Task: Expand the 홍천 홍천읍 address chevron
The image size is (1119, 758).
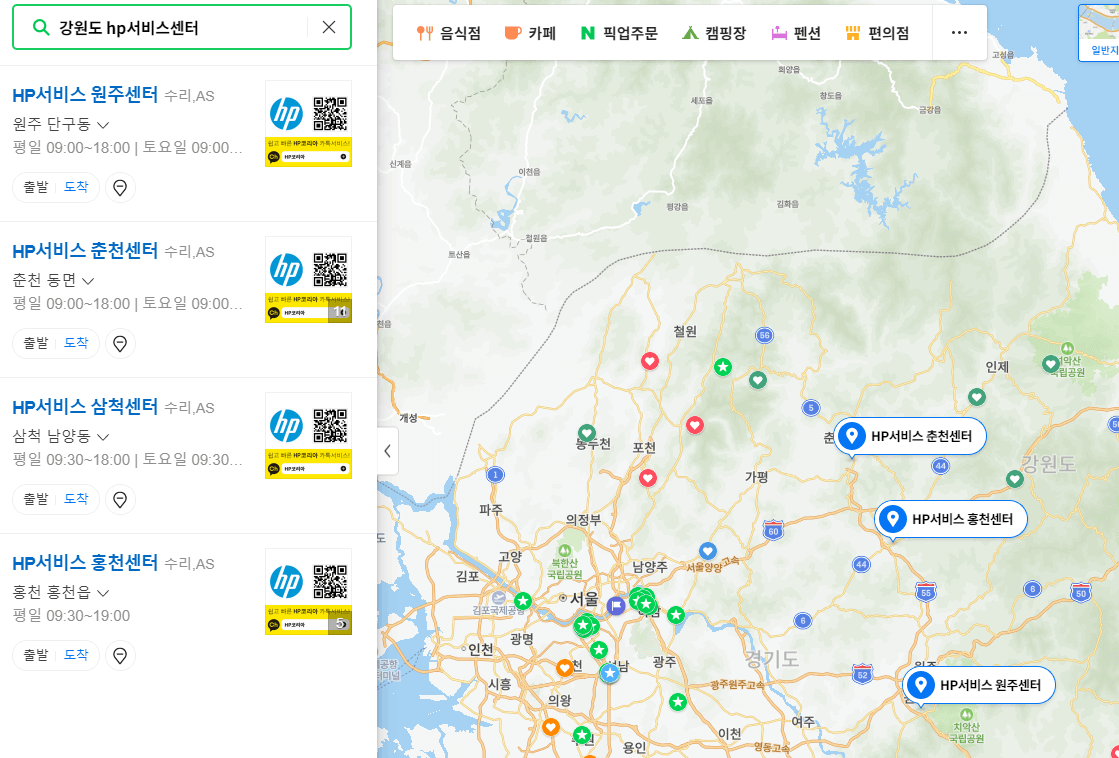Action: click(x=103, y=593)
